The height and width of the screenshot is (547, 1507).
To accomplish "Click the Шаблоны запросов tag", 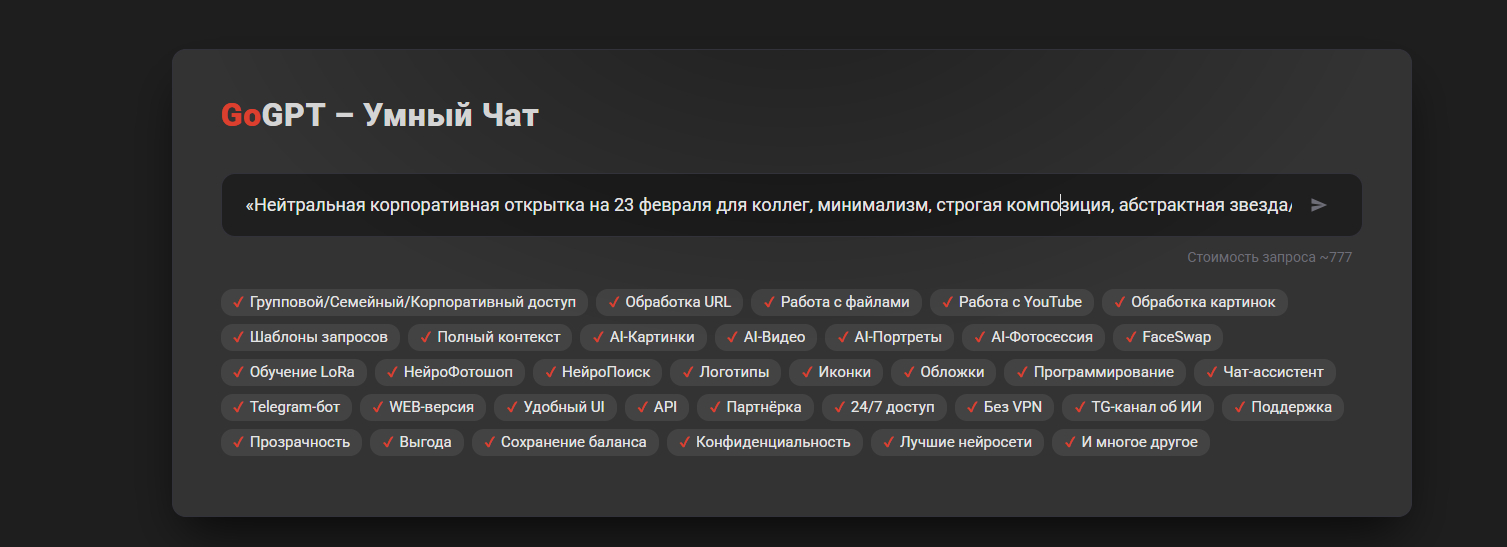I will pos(310,337).
